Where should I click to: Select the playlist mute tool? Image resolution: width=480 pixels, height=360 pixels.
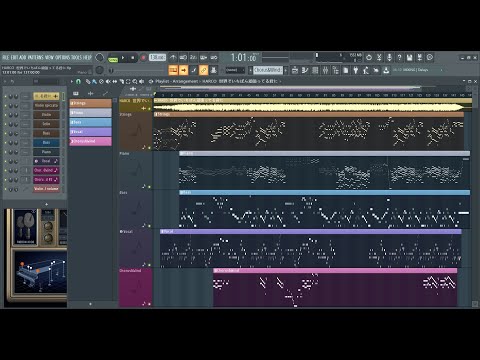click(x=108, y=81)
